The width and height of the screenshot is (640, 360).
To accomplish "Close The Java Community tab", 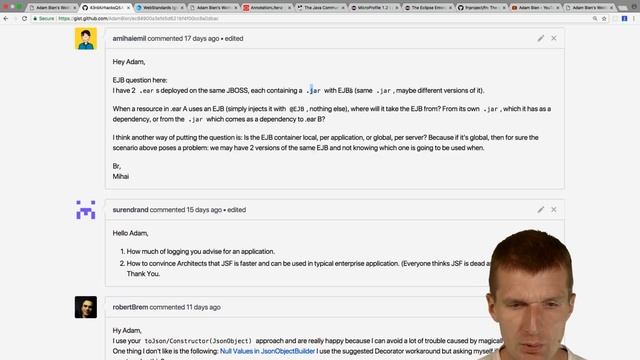I will 343,7.
